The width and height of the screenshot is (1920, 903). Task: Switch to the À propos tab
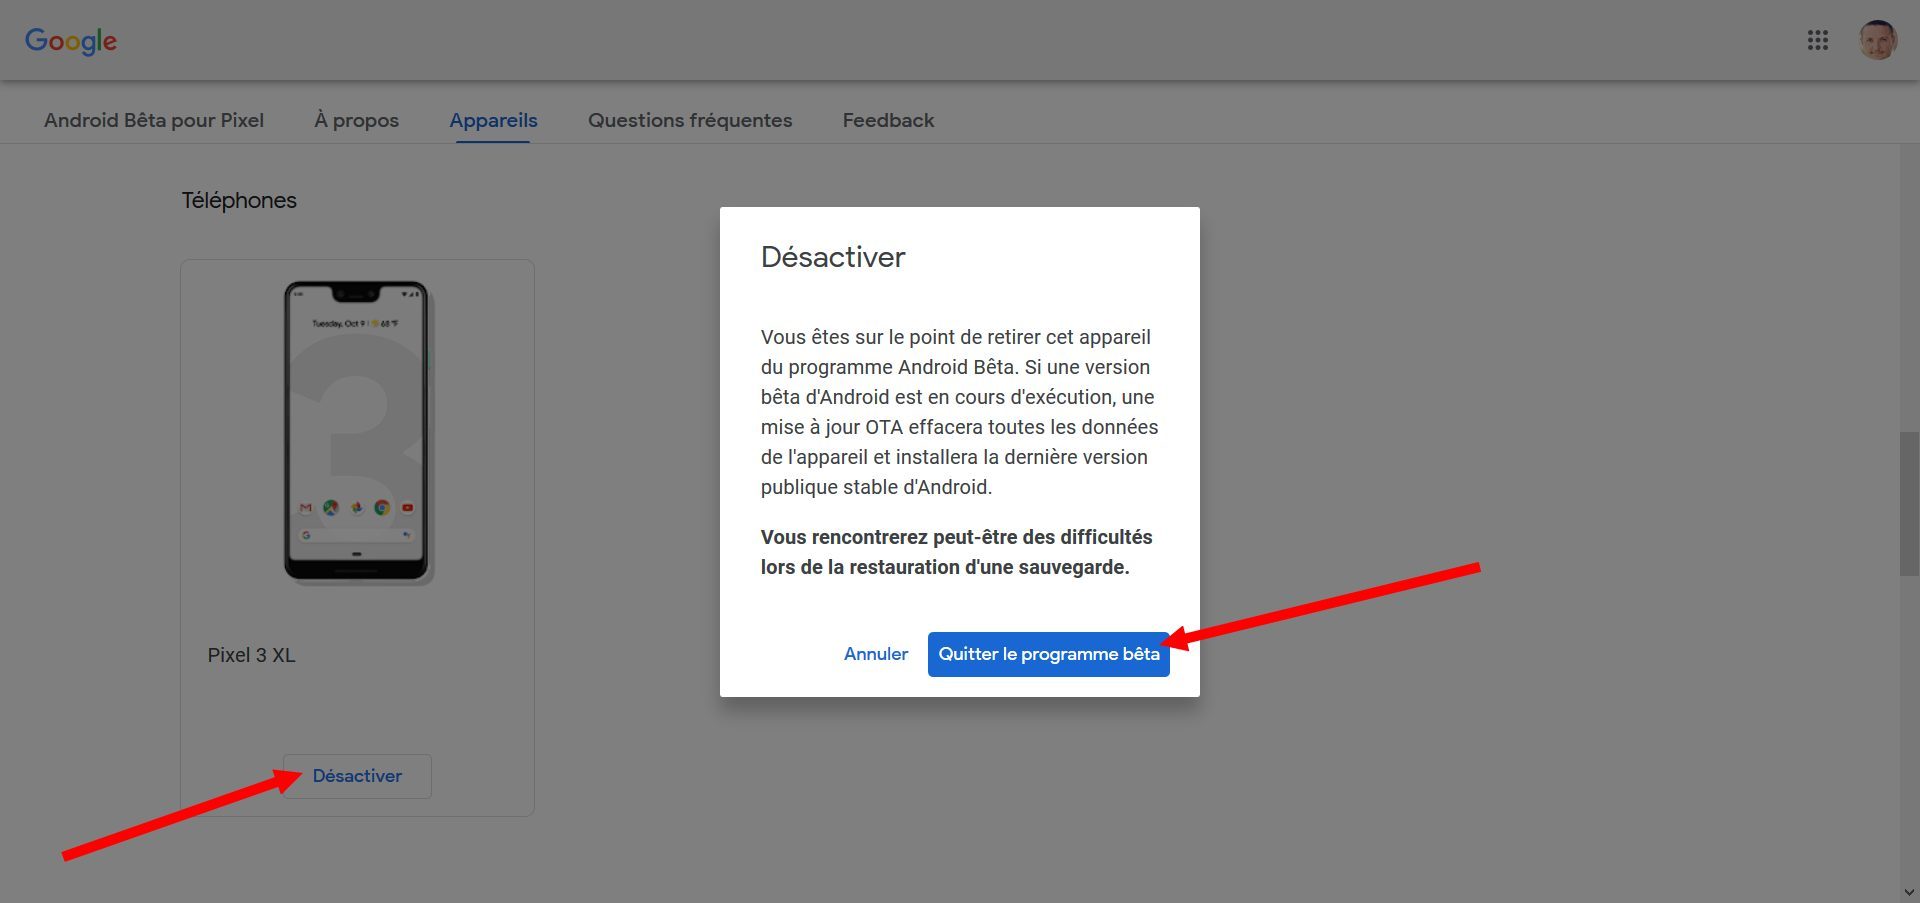(x=357, y=120)
